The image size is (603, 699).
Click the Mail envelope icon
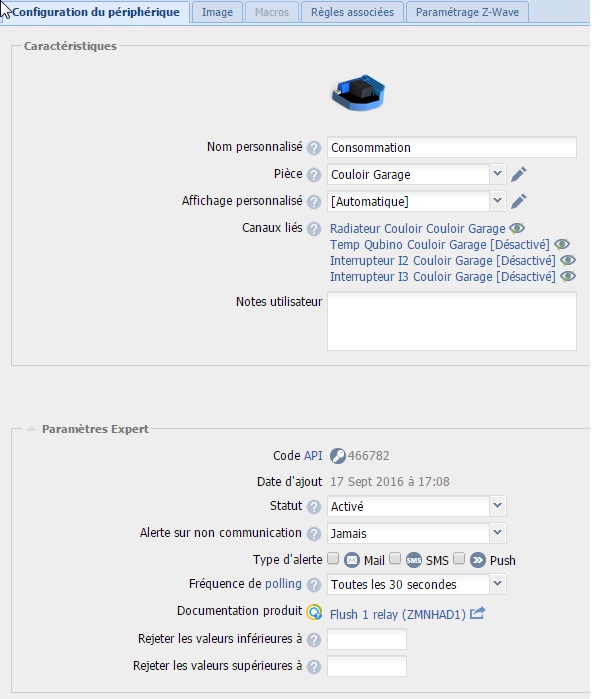pos(352,560)
